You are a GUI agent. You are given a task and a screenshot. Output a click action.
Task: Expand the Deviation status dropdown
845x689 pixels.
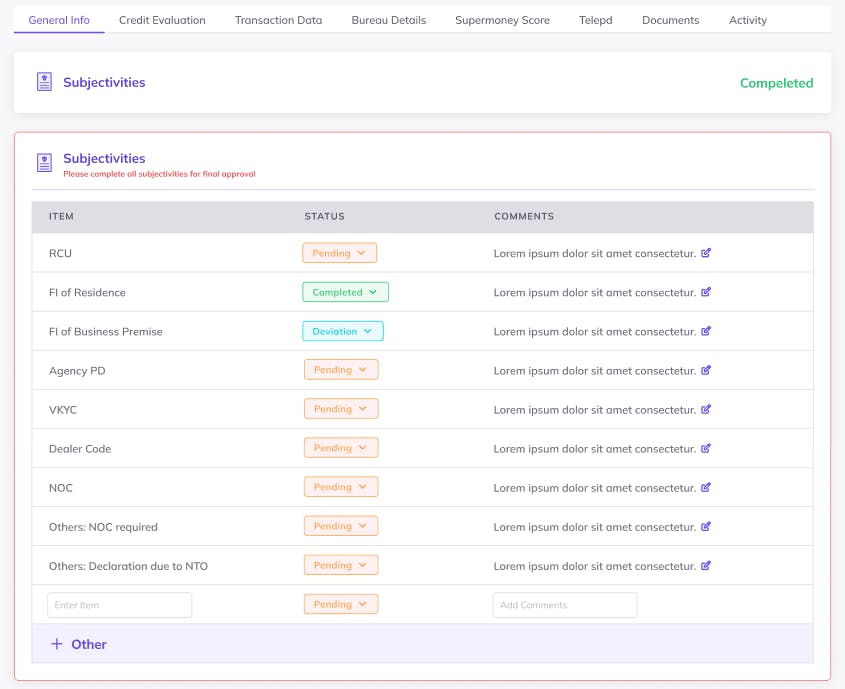click(342, 331)
